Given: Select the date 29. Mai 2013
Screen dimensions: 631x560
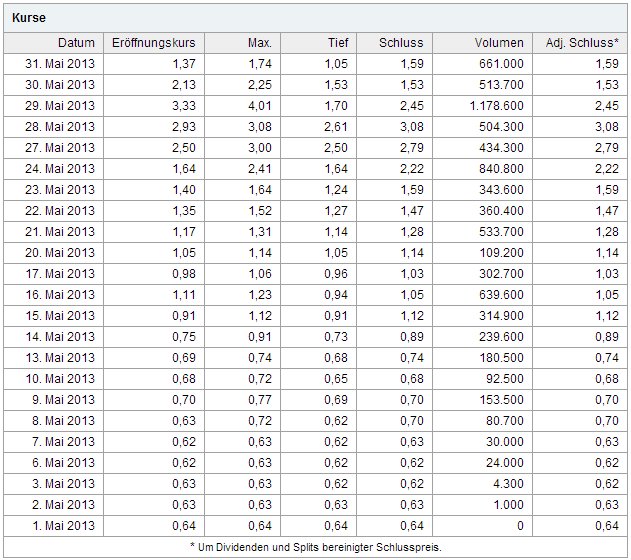Looking at the screenshot, I should (60, 105).
